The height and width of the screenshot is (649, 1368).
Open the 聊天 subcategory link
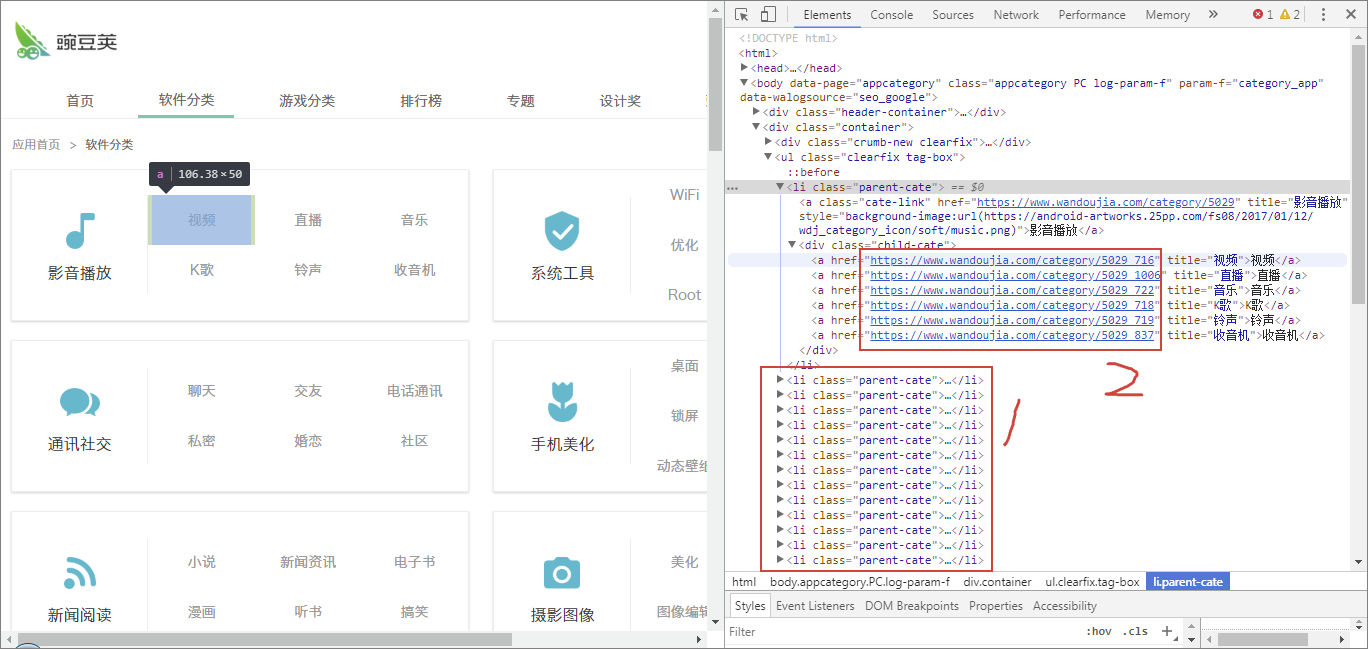[x=201, y=391]
